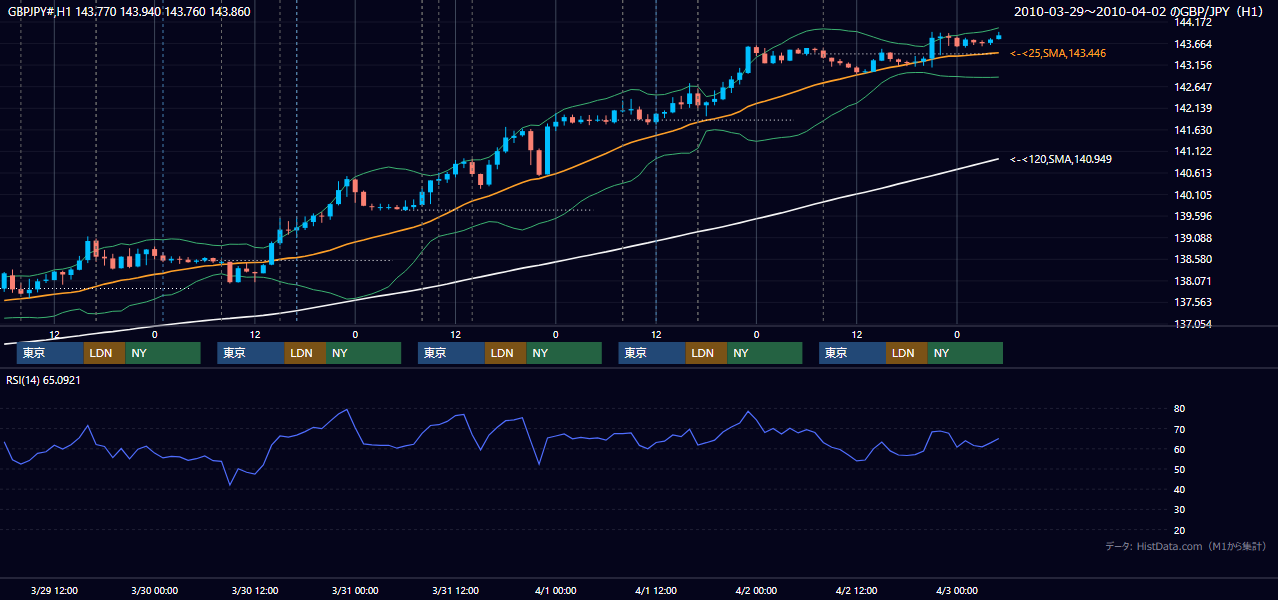Click the 2010-03-29〜2010-04-02 GBP/JPY chart title
This screenshot has height=600, width=1278.
coord(1139,12)
